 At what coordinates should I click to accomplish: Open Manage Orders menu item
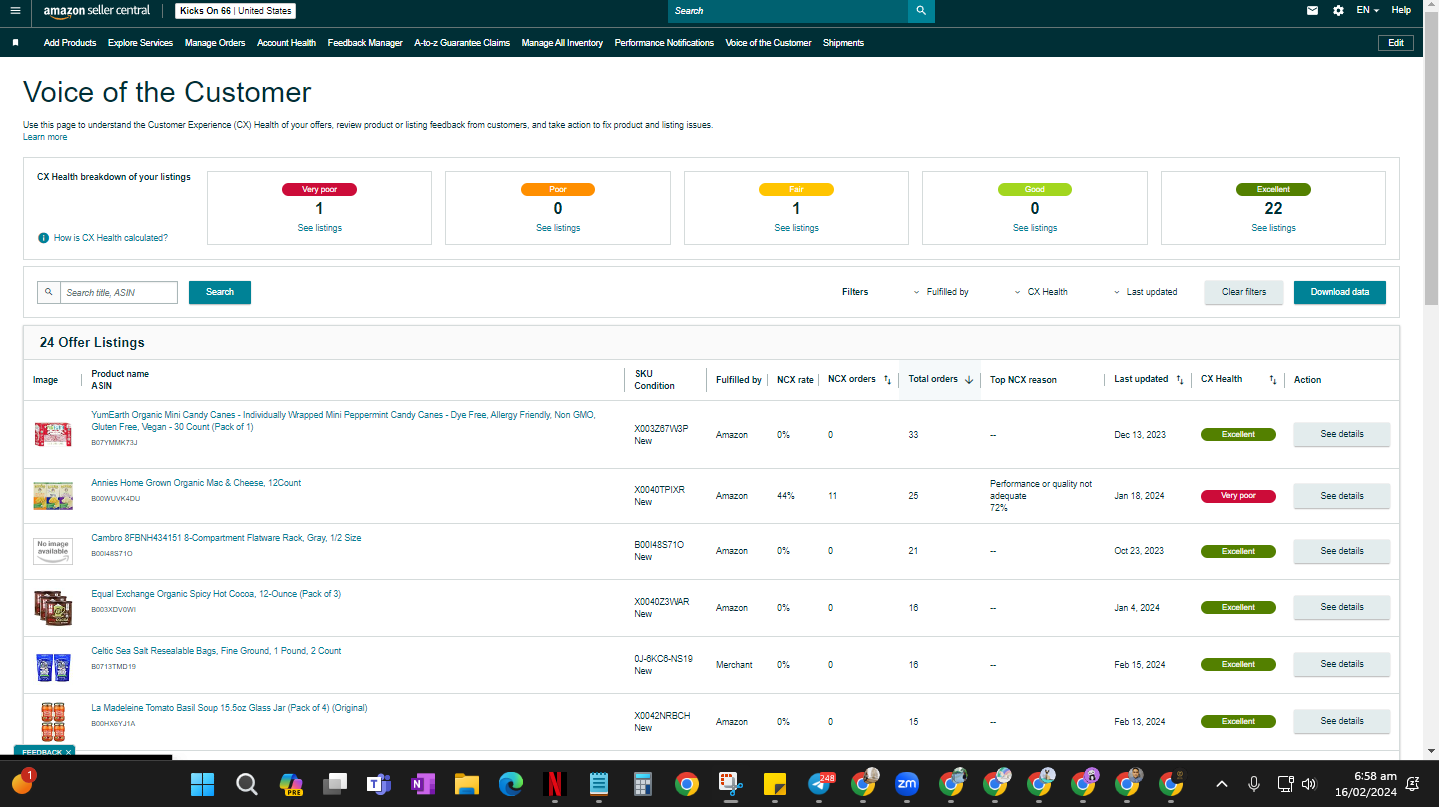click(x=215, y=43)
